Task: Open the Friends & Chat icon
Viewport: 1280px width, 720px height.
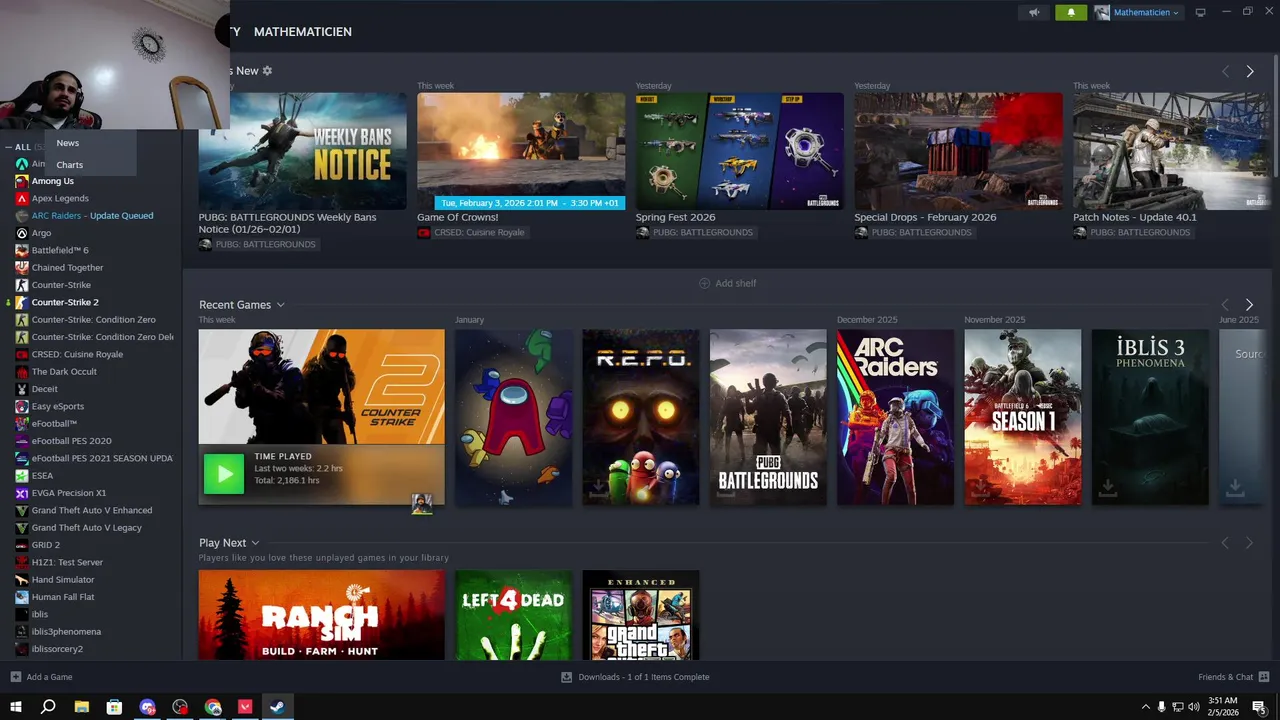Action: tap(1263, 677)
